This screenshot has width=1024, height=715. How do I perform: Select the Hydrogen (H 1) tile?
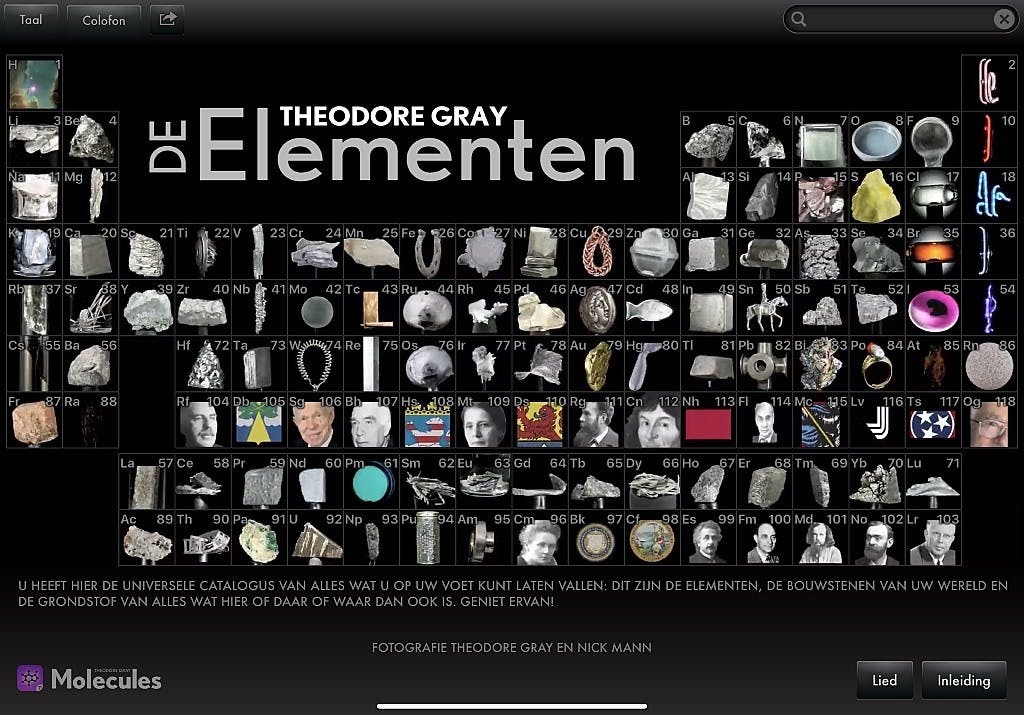35,82
